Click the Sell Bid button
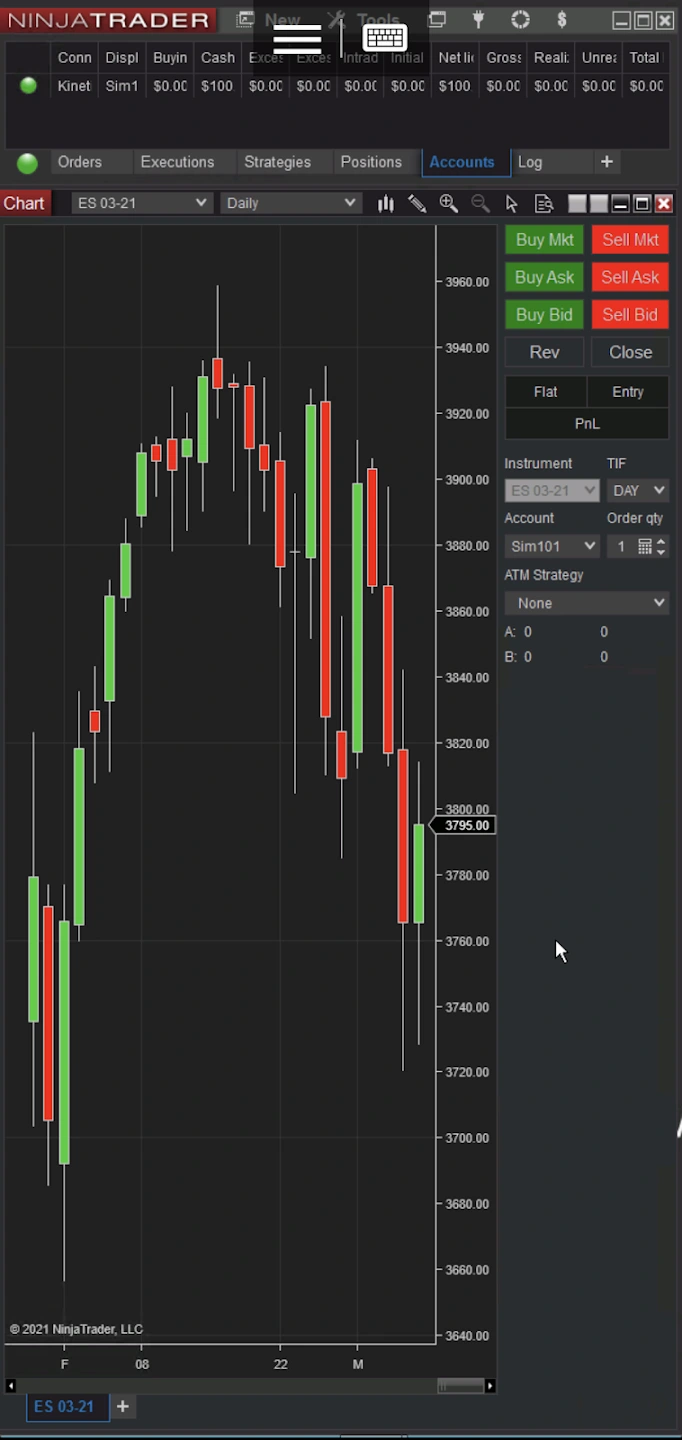The height and width of the screenshot is (1440, 682). click(x=630, y=314)
